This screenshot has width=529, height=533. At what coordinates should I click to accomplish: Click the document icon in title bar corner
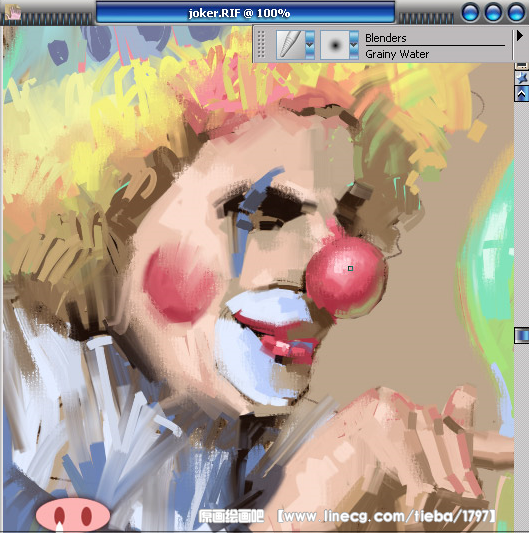pyautogui.click(x=13, y=13)
